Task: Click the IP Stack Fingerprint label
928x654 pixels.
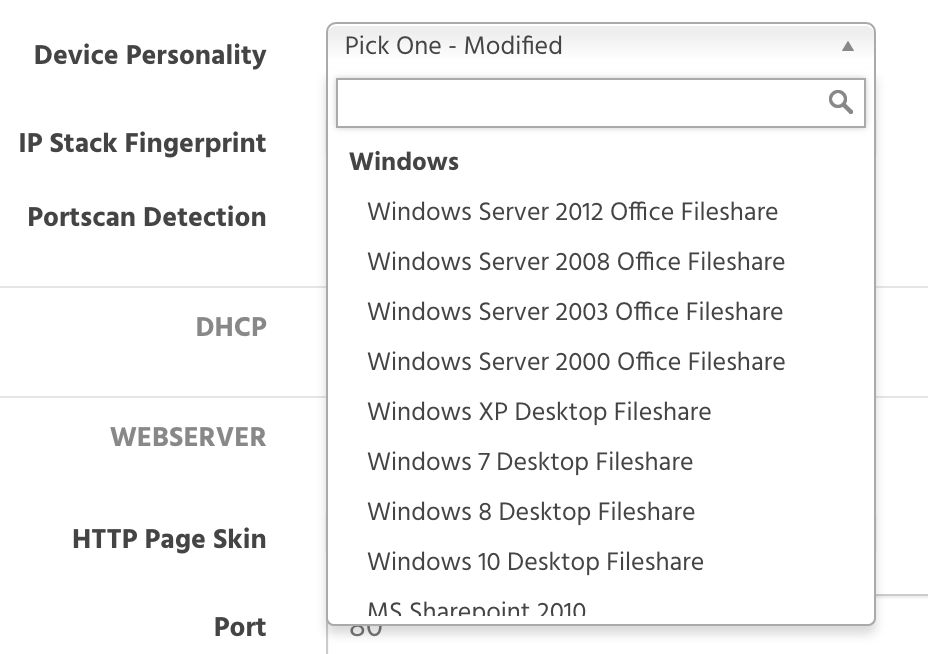Action: pos(142,143)
